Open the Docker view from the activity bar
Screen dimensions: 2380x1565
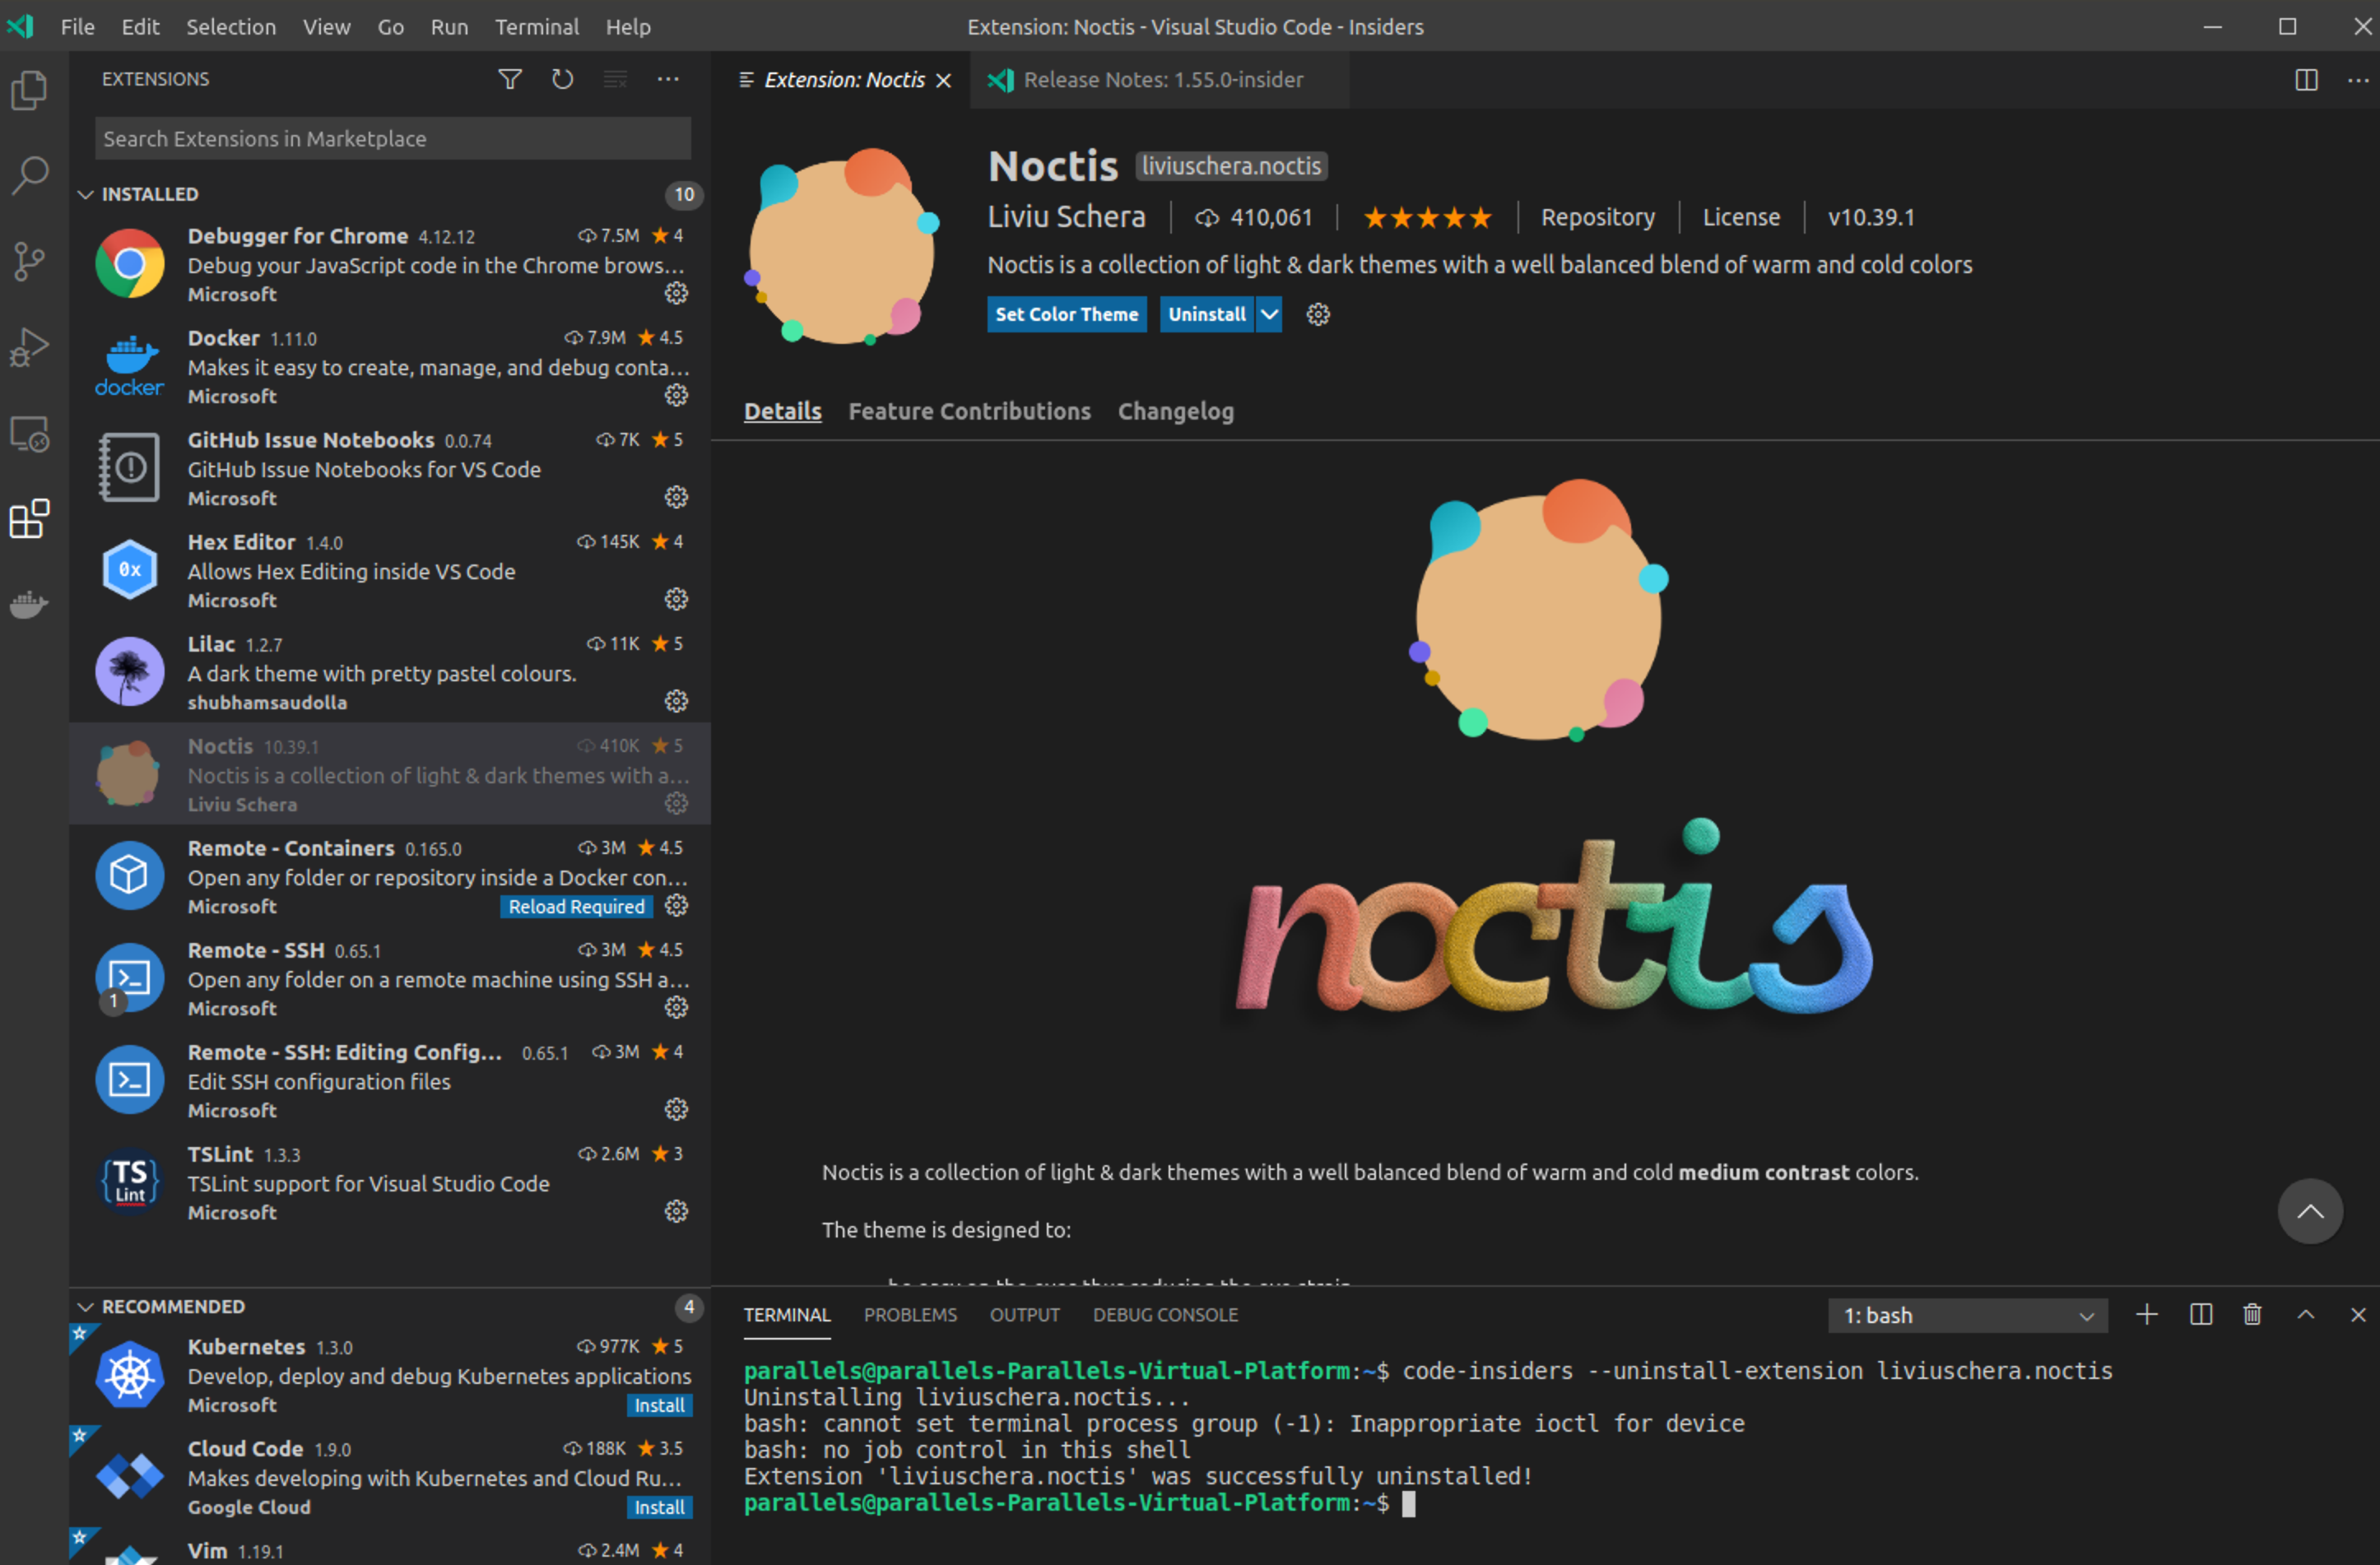pyautogui.click(x=29, y=603)
